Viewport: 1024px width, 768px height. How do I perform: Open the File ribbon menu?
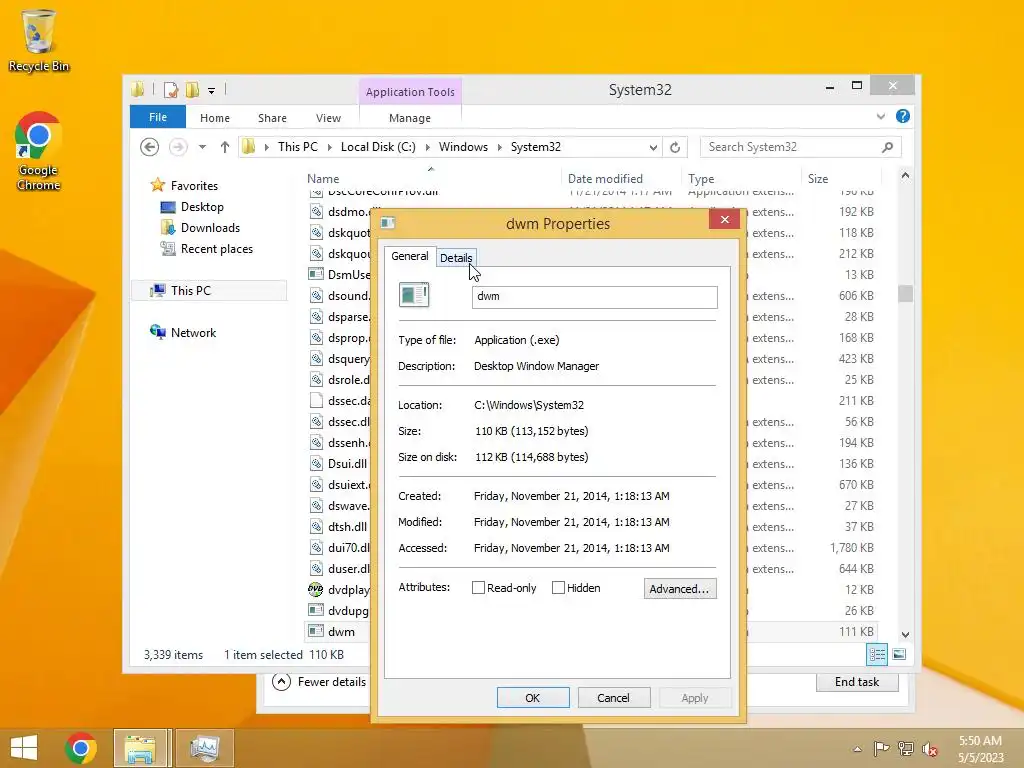158,117
